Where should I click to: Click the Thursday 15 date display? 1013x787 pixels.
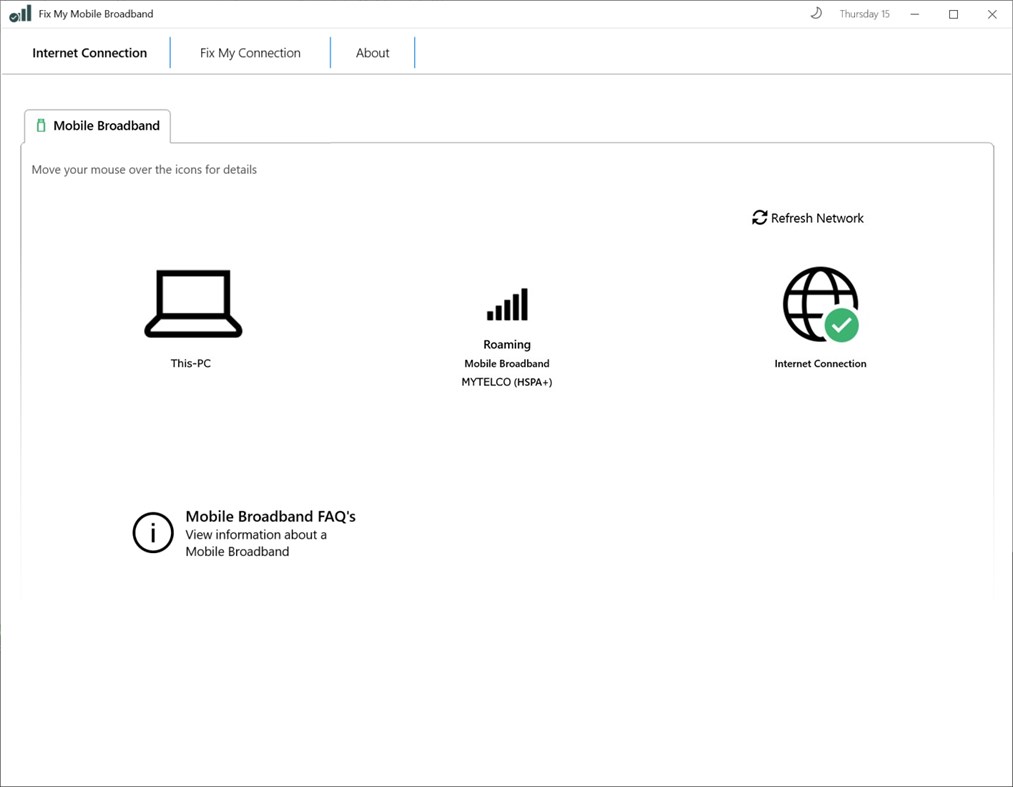click(864, 13)
